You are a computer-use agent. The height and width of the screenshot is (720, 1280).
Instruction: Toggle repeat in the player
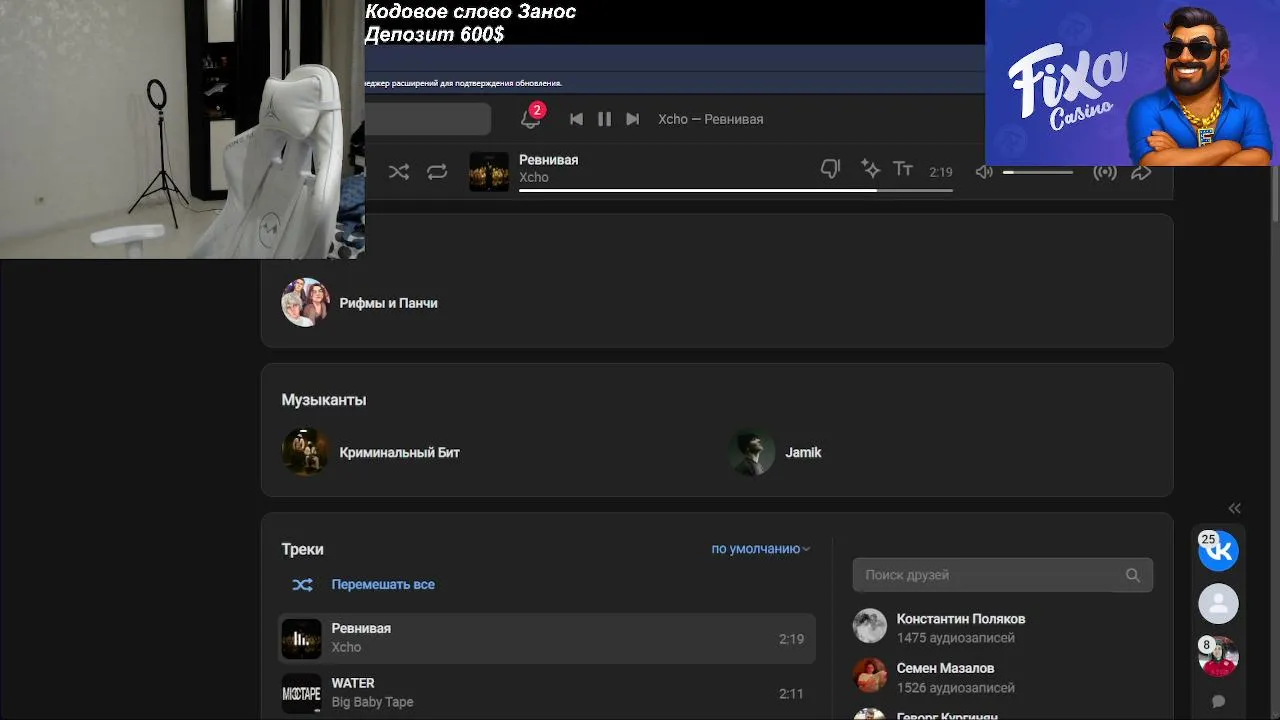[x=437, y=172]
